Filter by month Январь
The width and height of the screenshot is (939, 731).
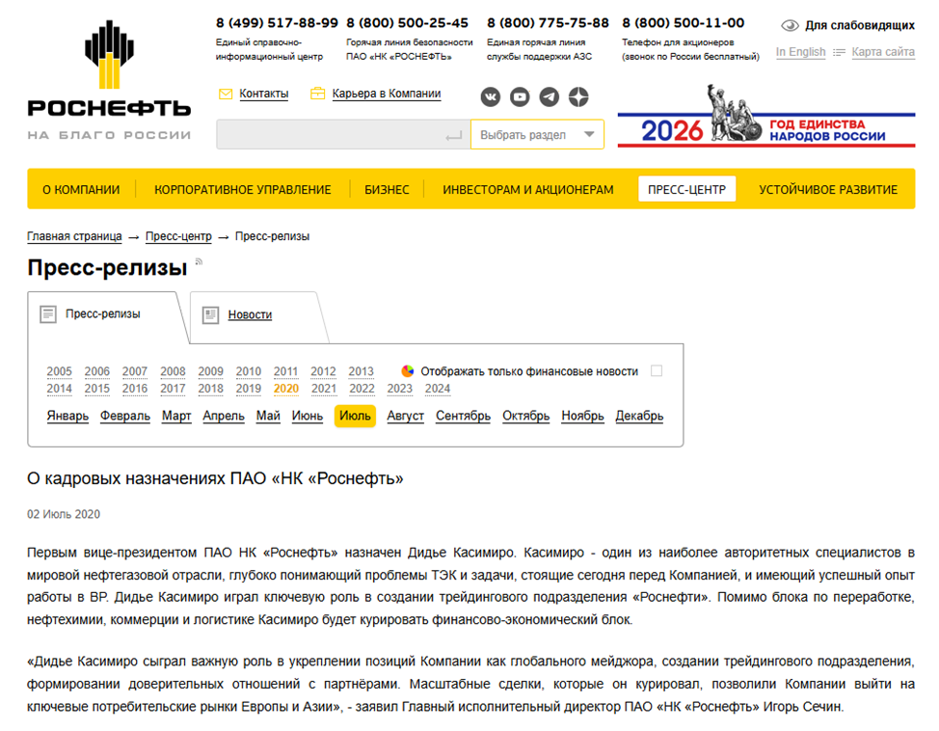pos(68,416)
